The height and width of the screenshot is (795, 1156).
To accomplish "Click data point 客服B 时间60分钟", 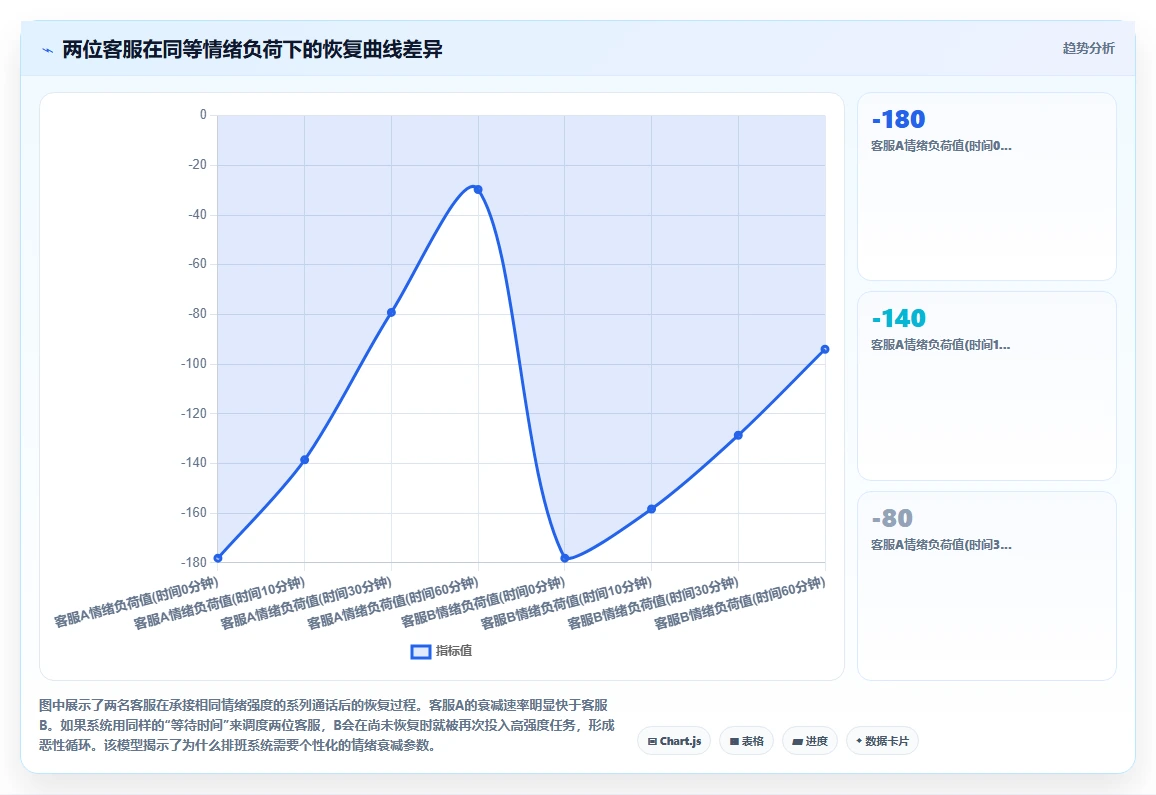I will (825, 350).
